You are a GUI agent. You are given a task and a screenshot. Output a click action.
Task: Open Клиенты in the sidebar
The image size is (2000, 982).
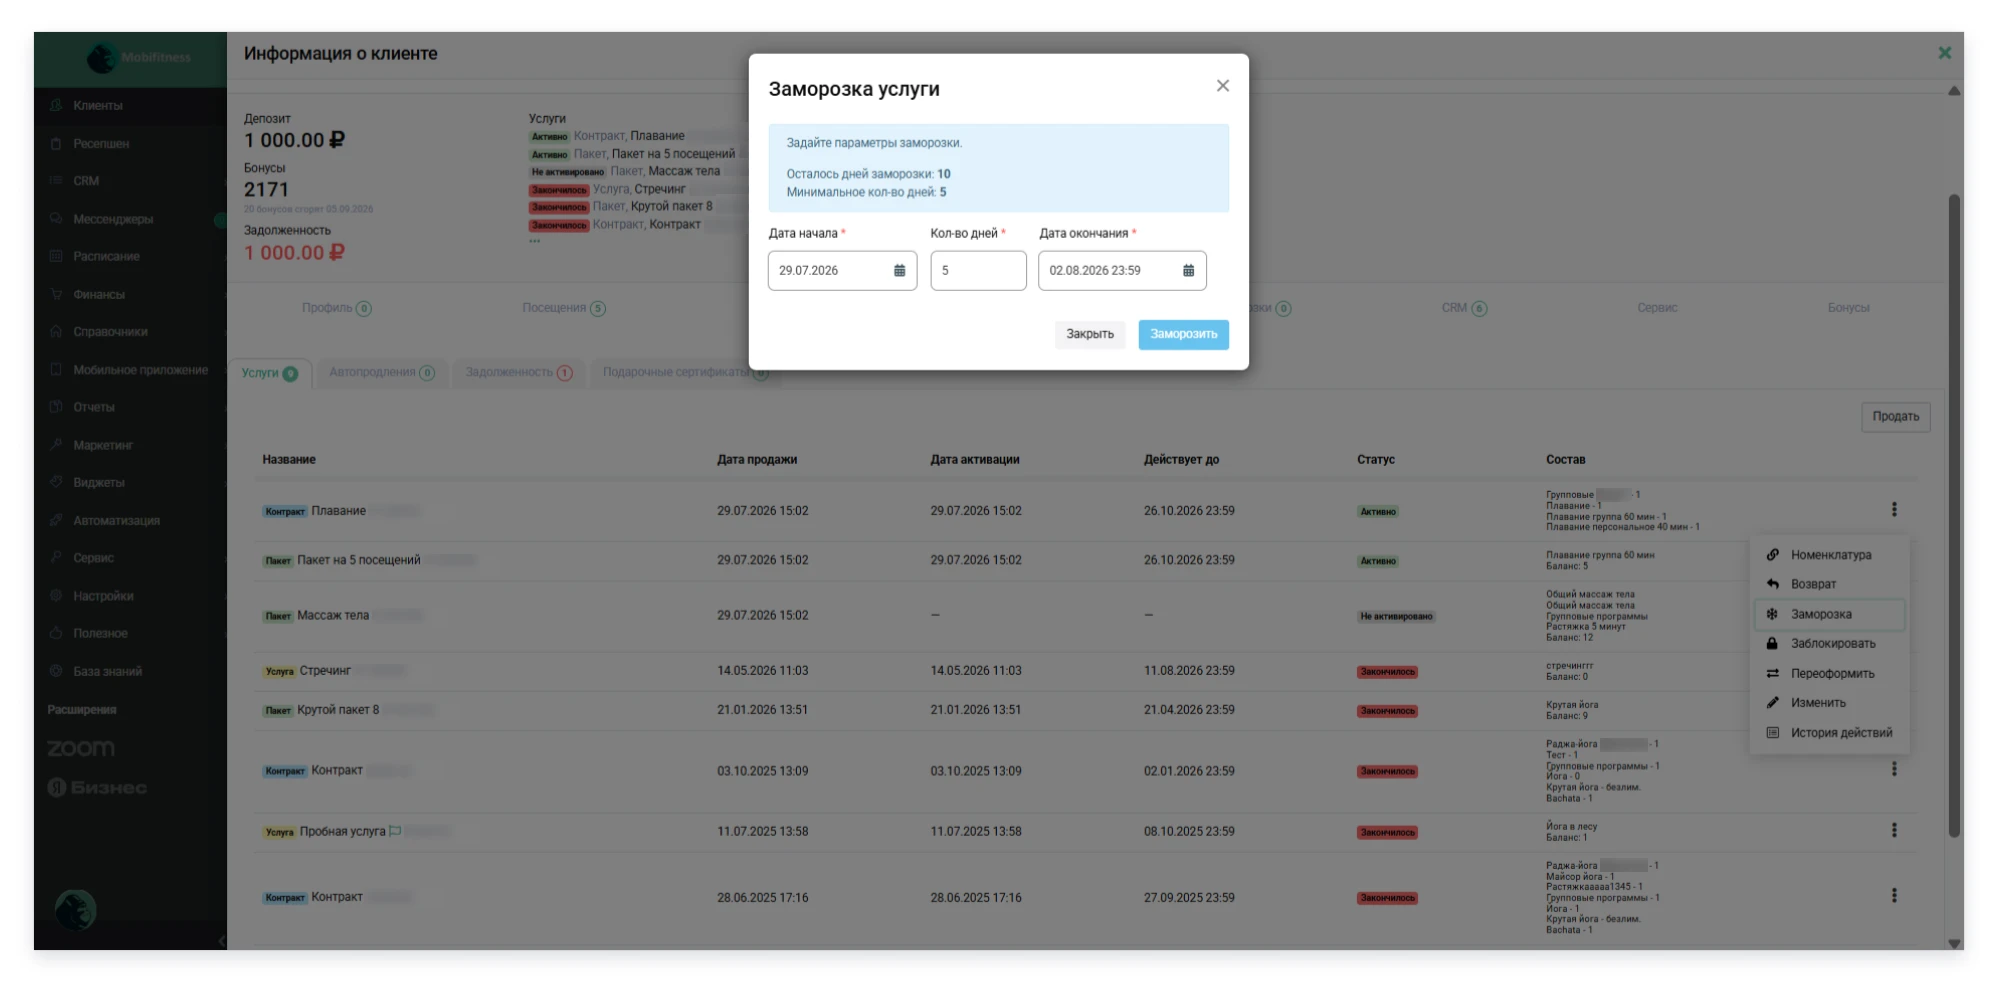[130, 106]
